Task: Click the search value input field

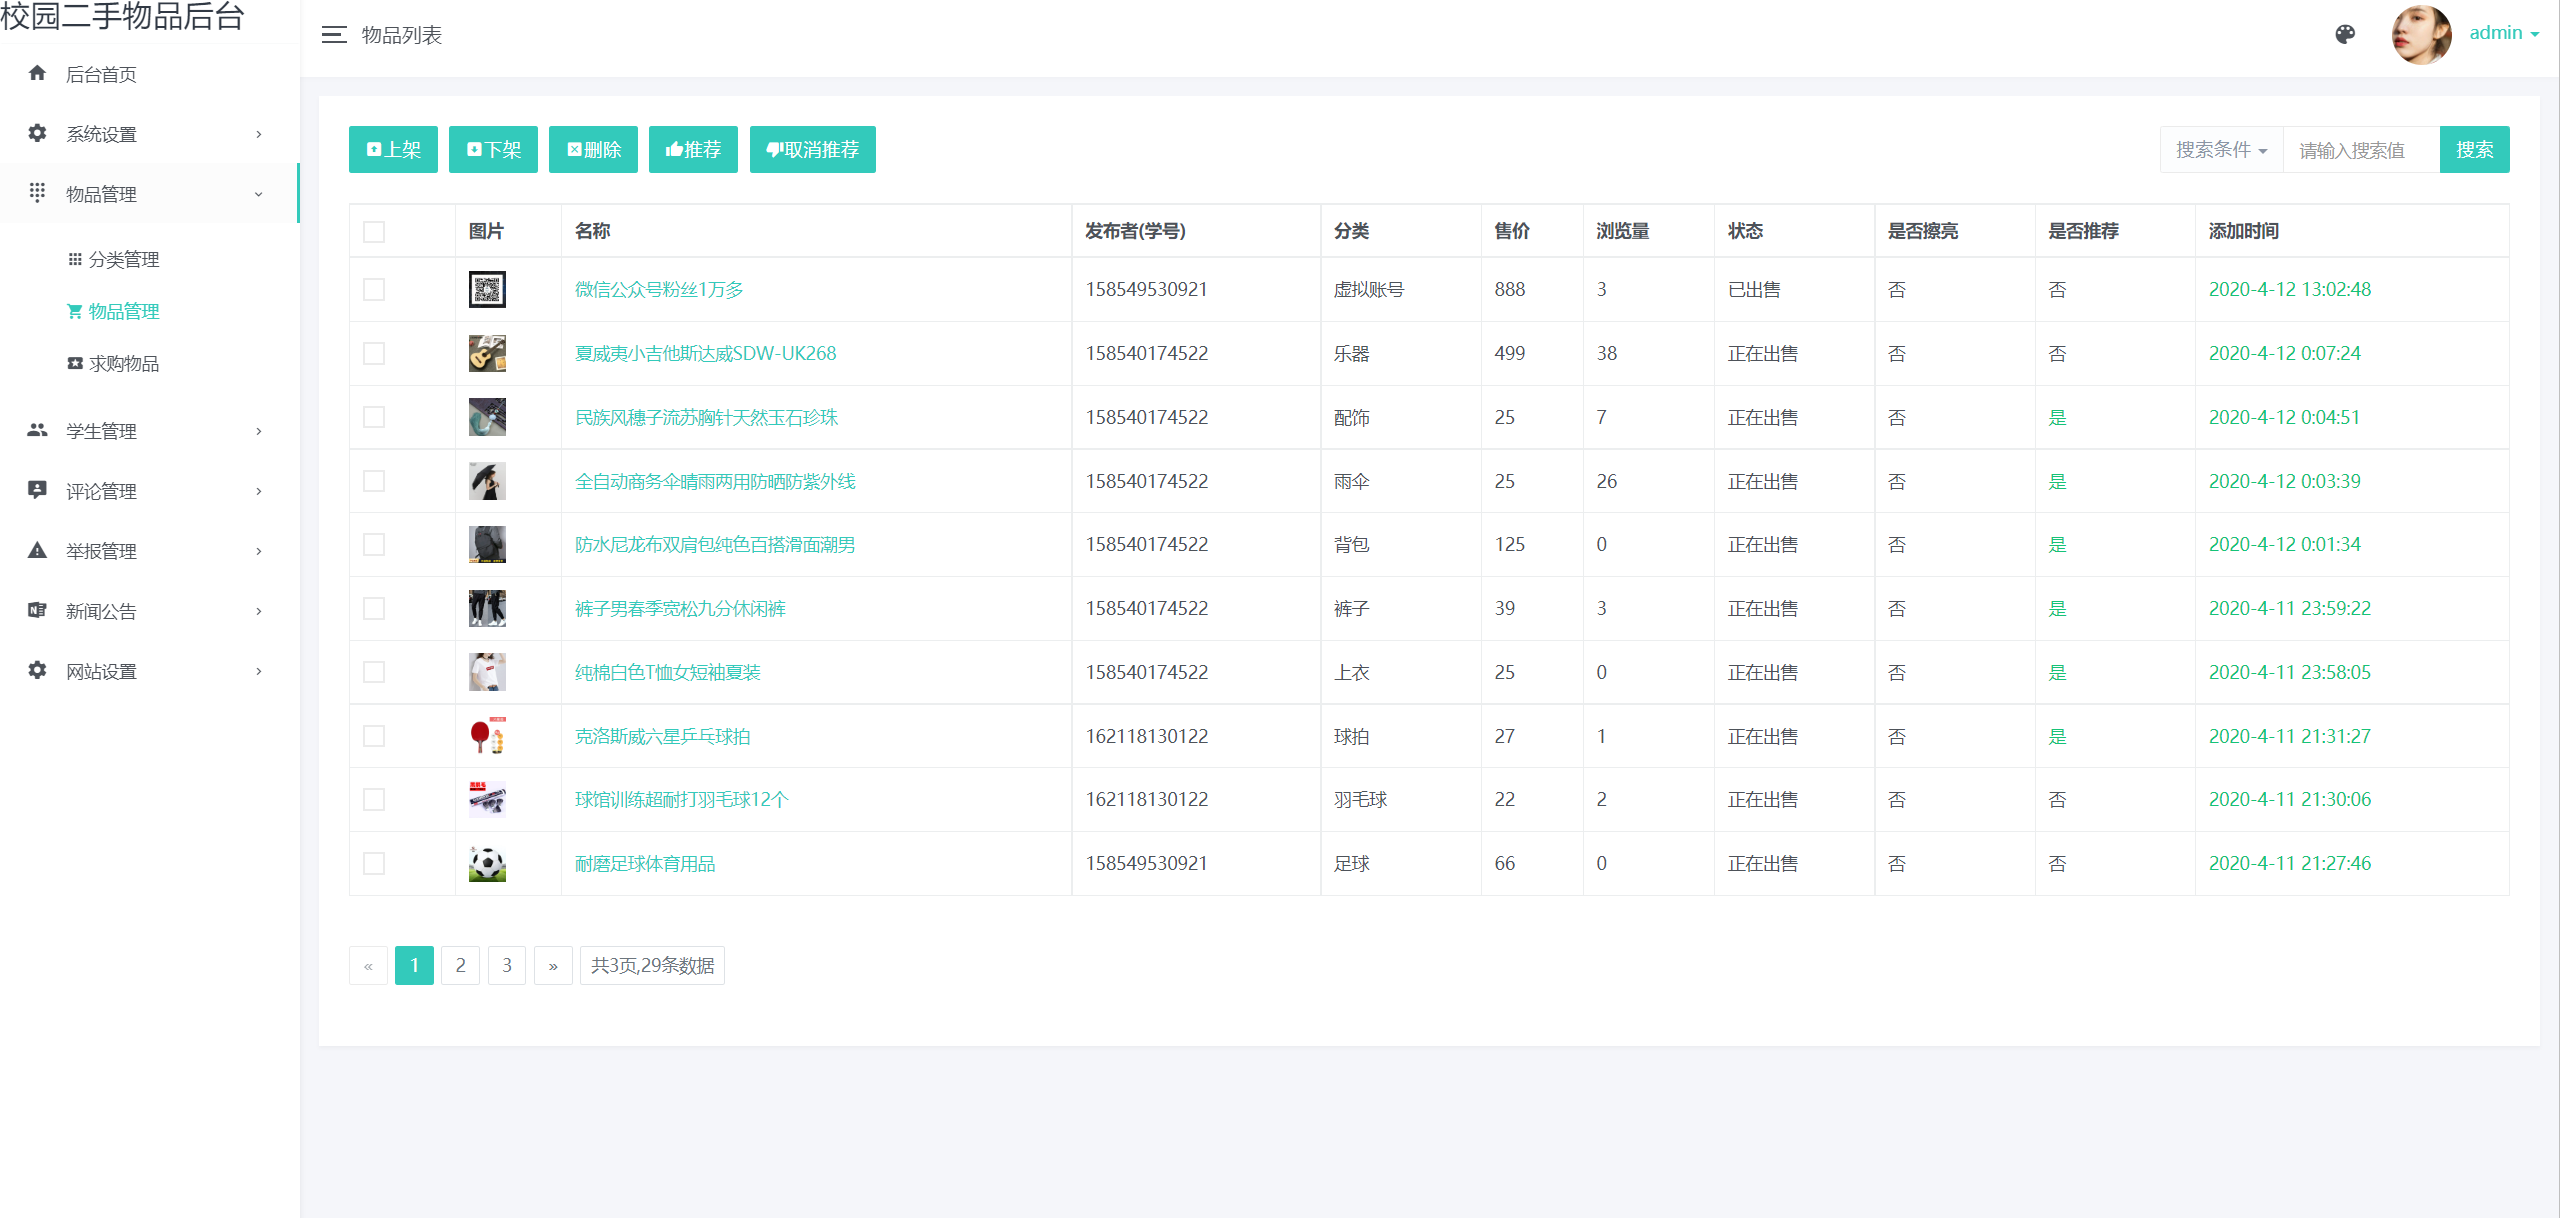Action: [2360, 150]
